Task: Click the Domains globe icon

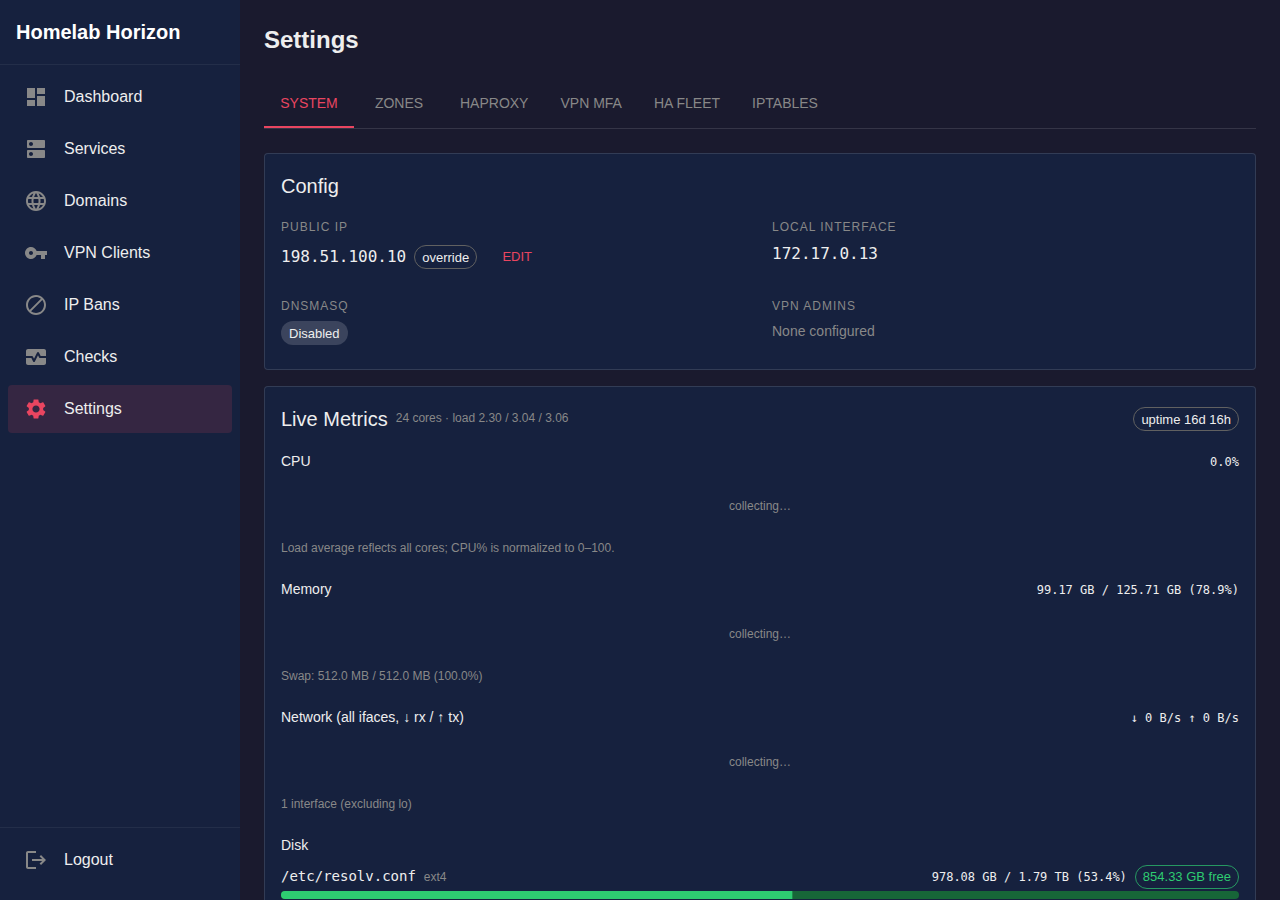Action: pos(36,201)
